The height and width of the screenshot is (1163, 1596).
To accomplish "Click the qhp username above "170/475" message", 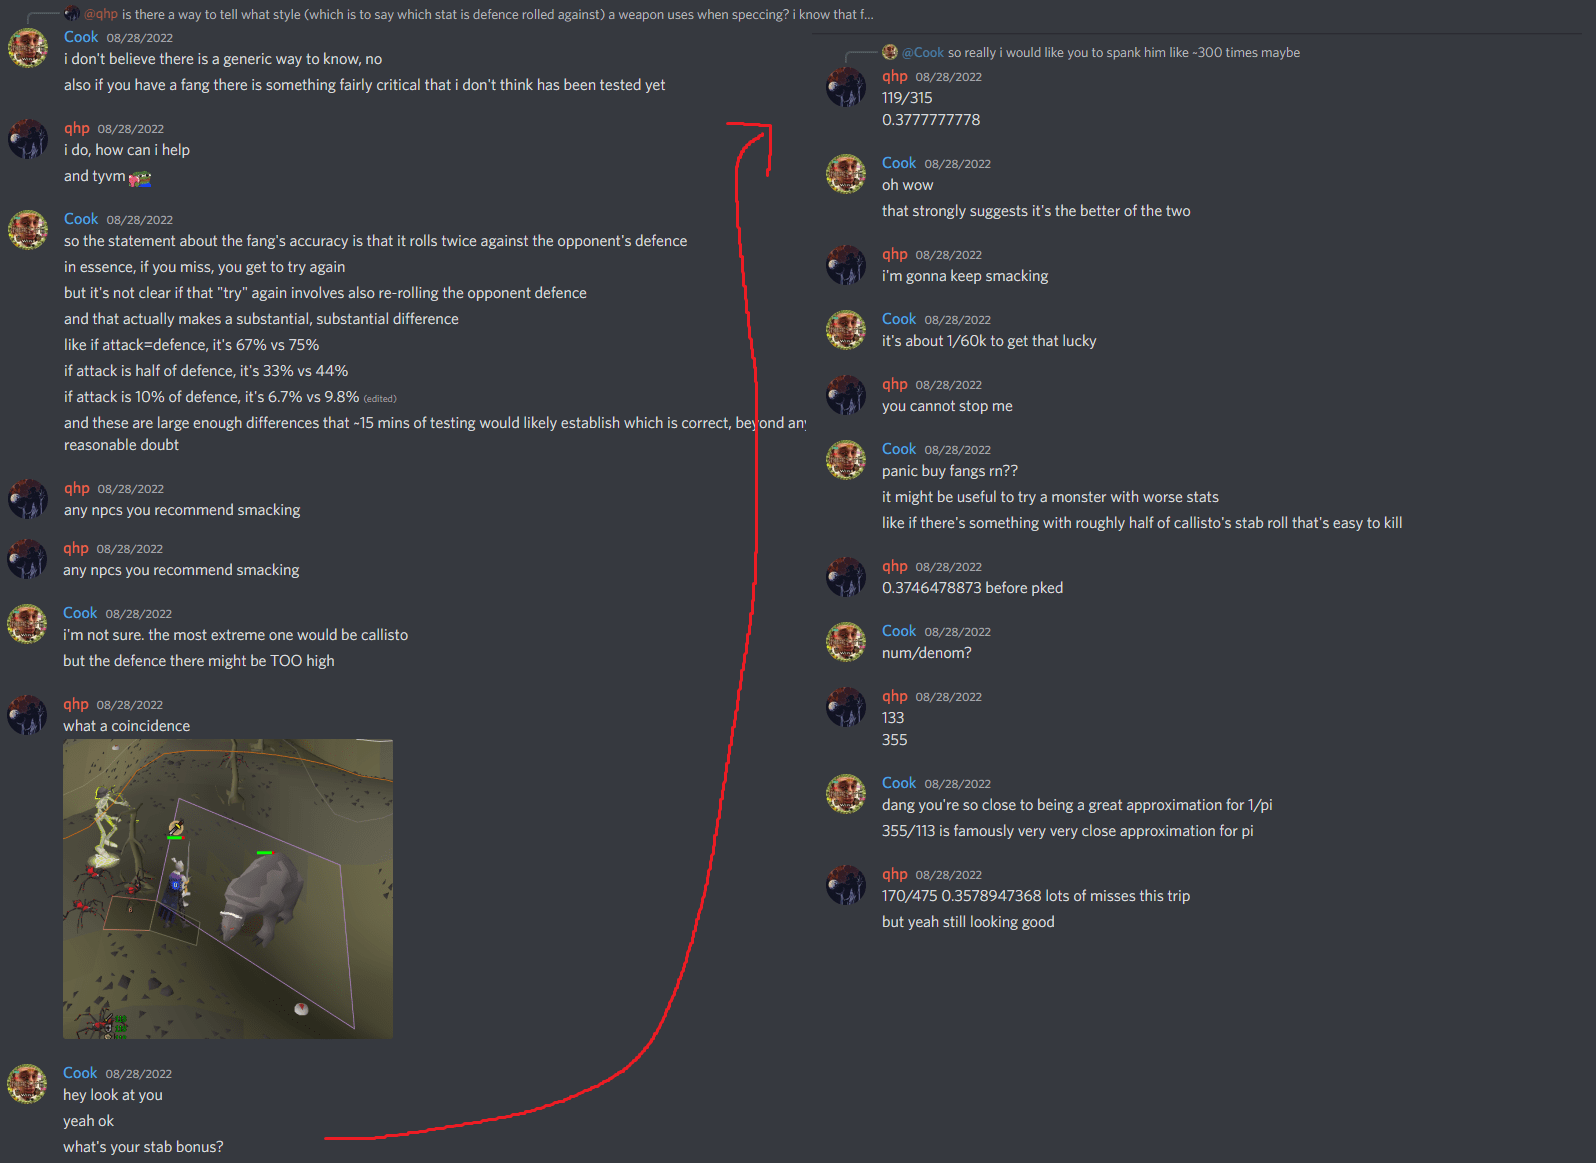I will coord(895,874).
